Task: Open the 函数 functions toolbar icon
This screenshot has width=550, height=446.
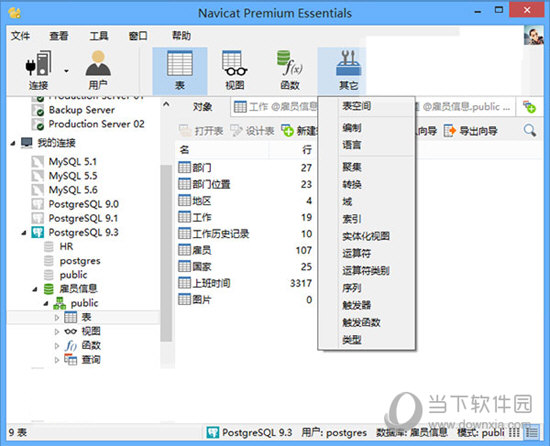Action: point(290,70)
